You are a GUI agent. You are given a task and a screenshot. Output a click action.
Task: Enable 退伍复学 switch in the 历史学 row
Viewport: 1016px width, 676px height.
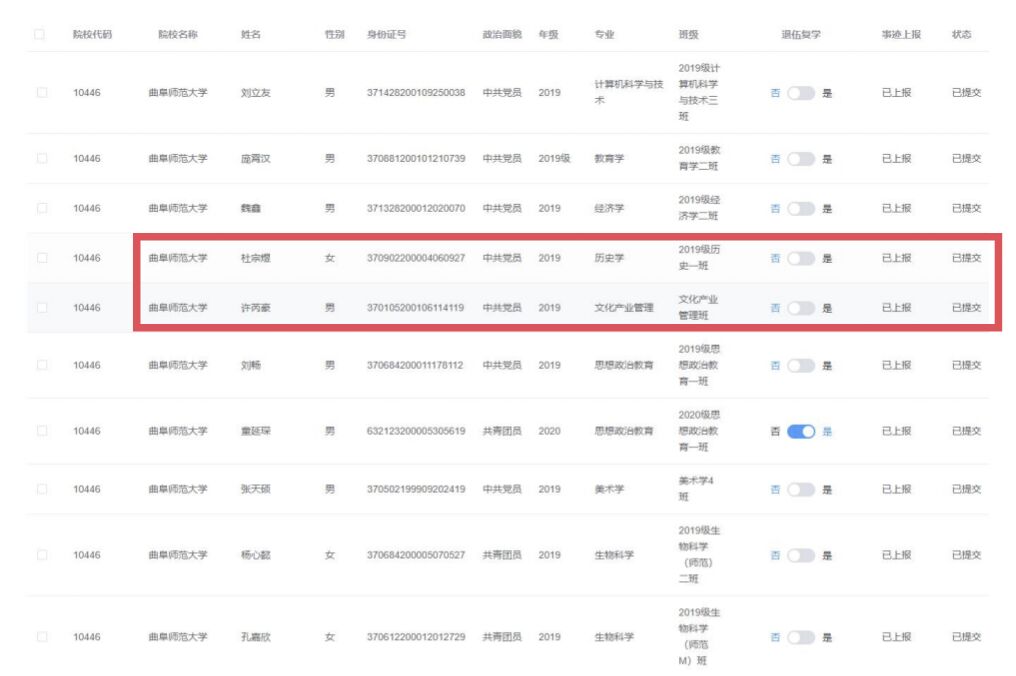pyautogui.click(x=801, y=258)
